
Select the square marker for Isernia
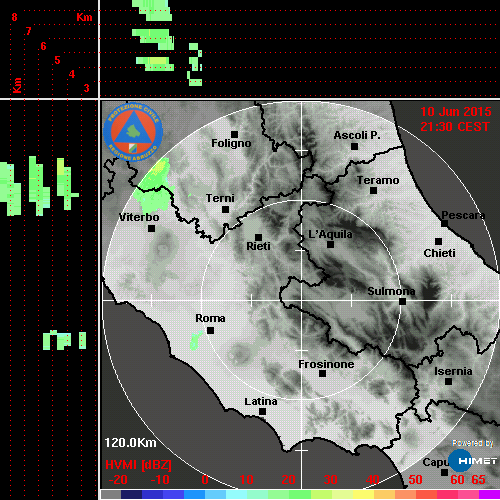tap(449, 381)
